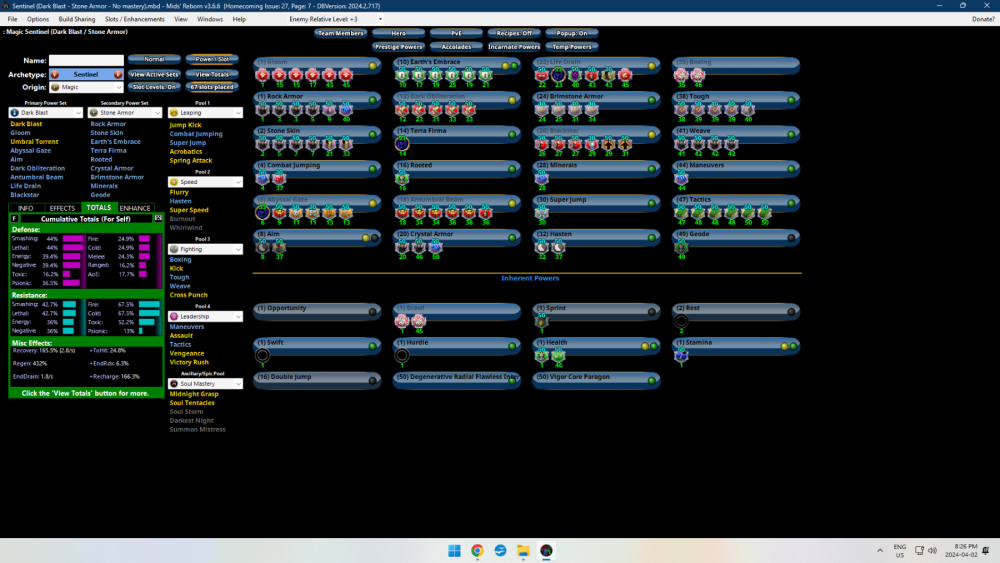1000x563 pixels.
Task: Click the Accolades button
Action: (456, 47)
